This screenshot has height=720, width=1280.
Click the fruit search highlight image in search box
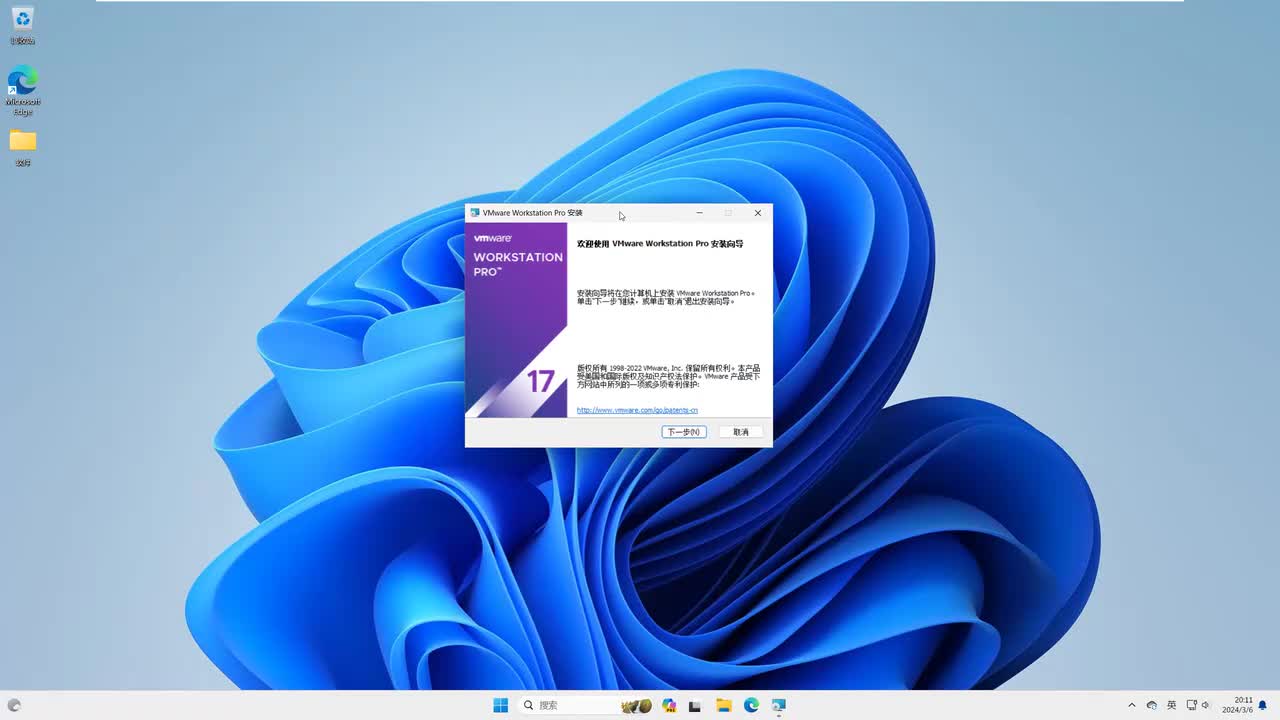637,705
